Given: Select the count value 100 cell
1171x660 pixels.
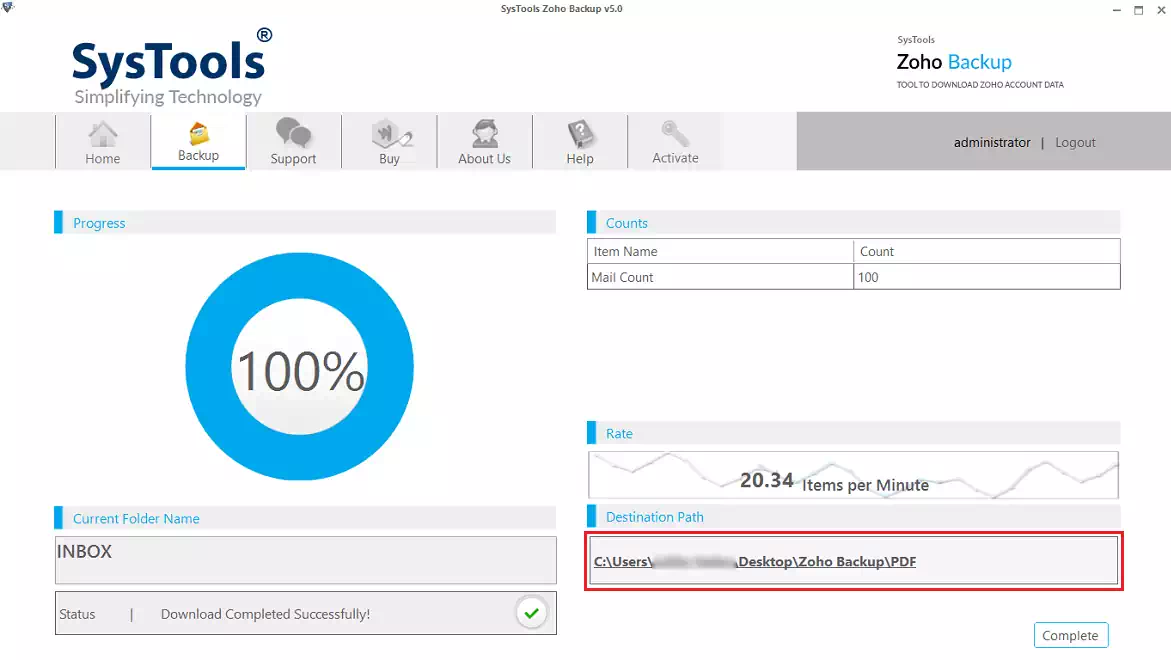Looking at the screenshot, I should [987, 277].
